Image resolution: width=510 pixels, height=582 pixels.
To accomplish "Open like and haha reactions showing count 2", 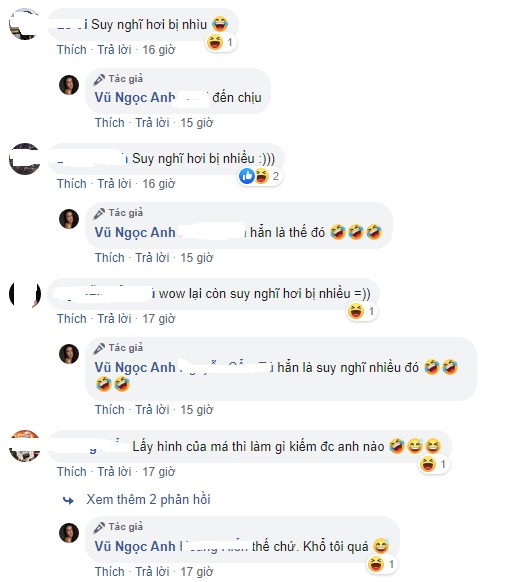I will point(259,176).
